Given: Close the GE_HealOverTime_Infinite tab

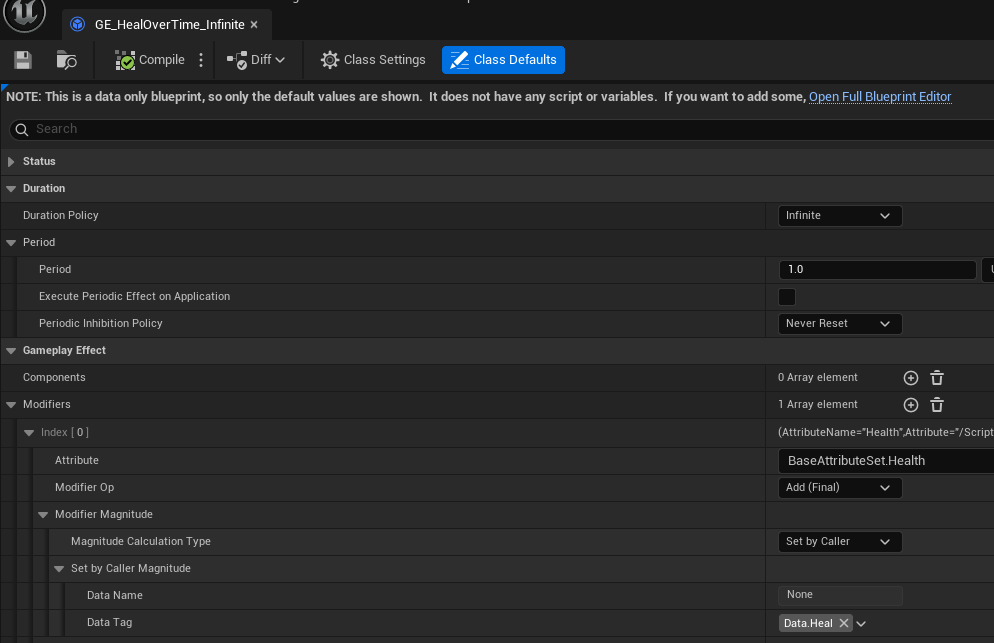Looking at the screenshot, I should (x=254, y=25).
